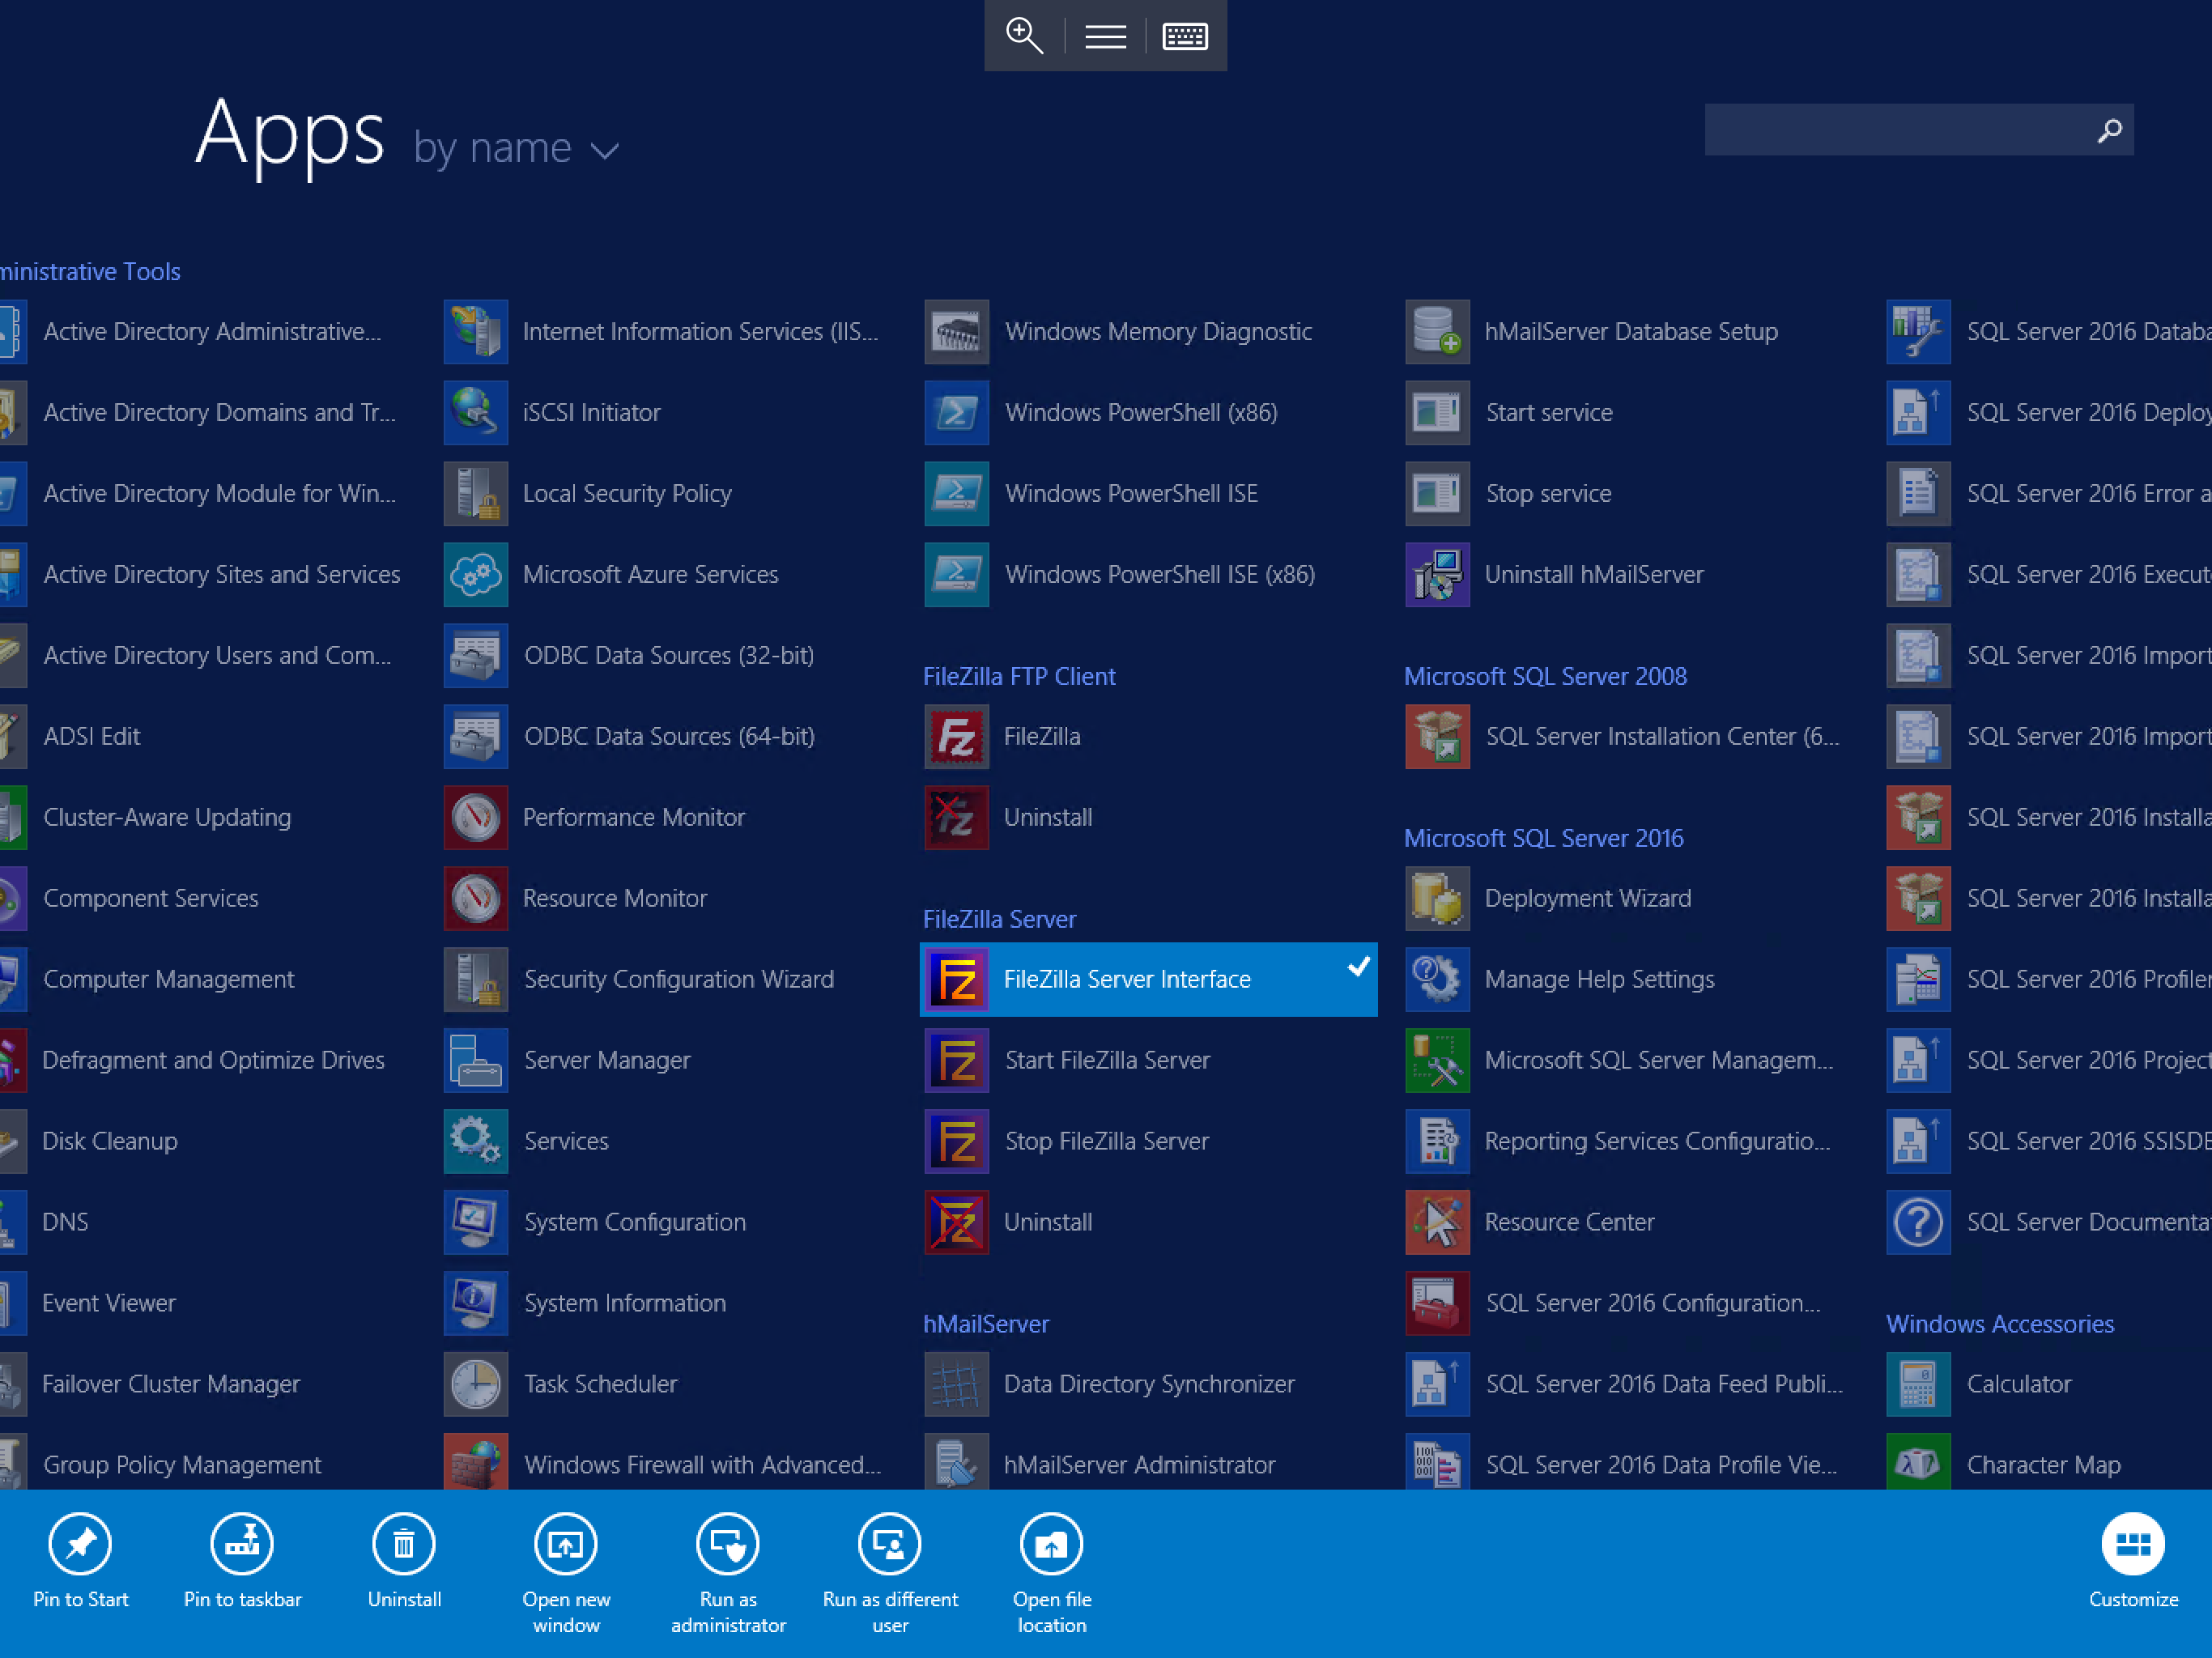Viewport: 2212px width, 1658px height.
Task: Launch Windows PowerShell ISE icon
Action: click(956, 494)
